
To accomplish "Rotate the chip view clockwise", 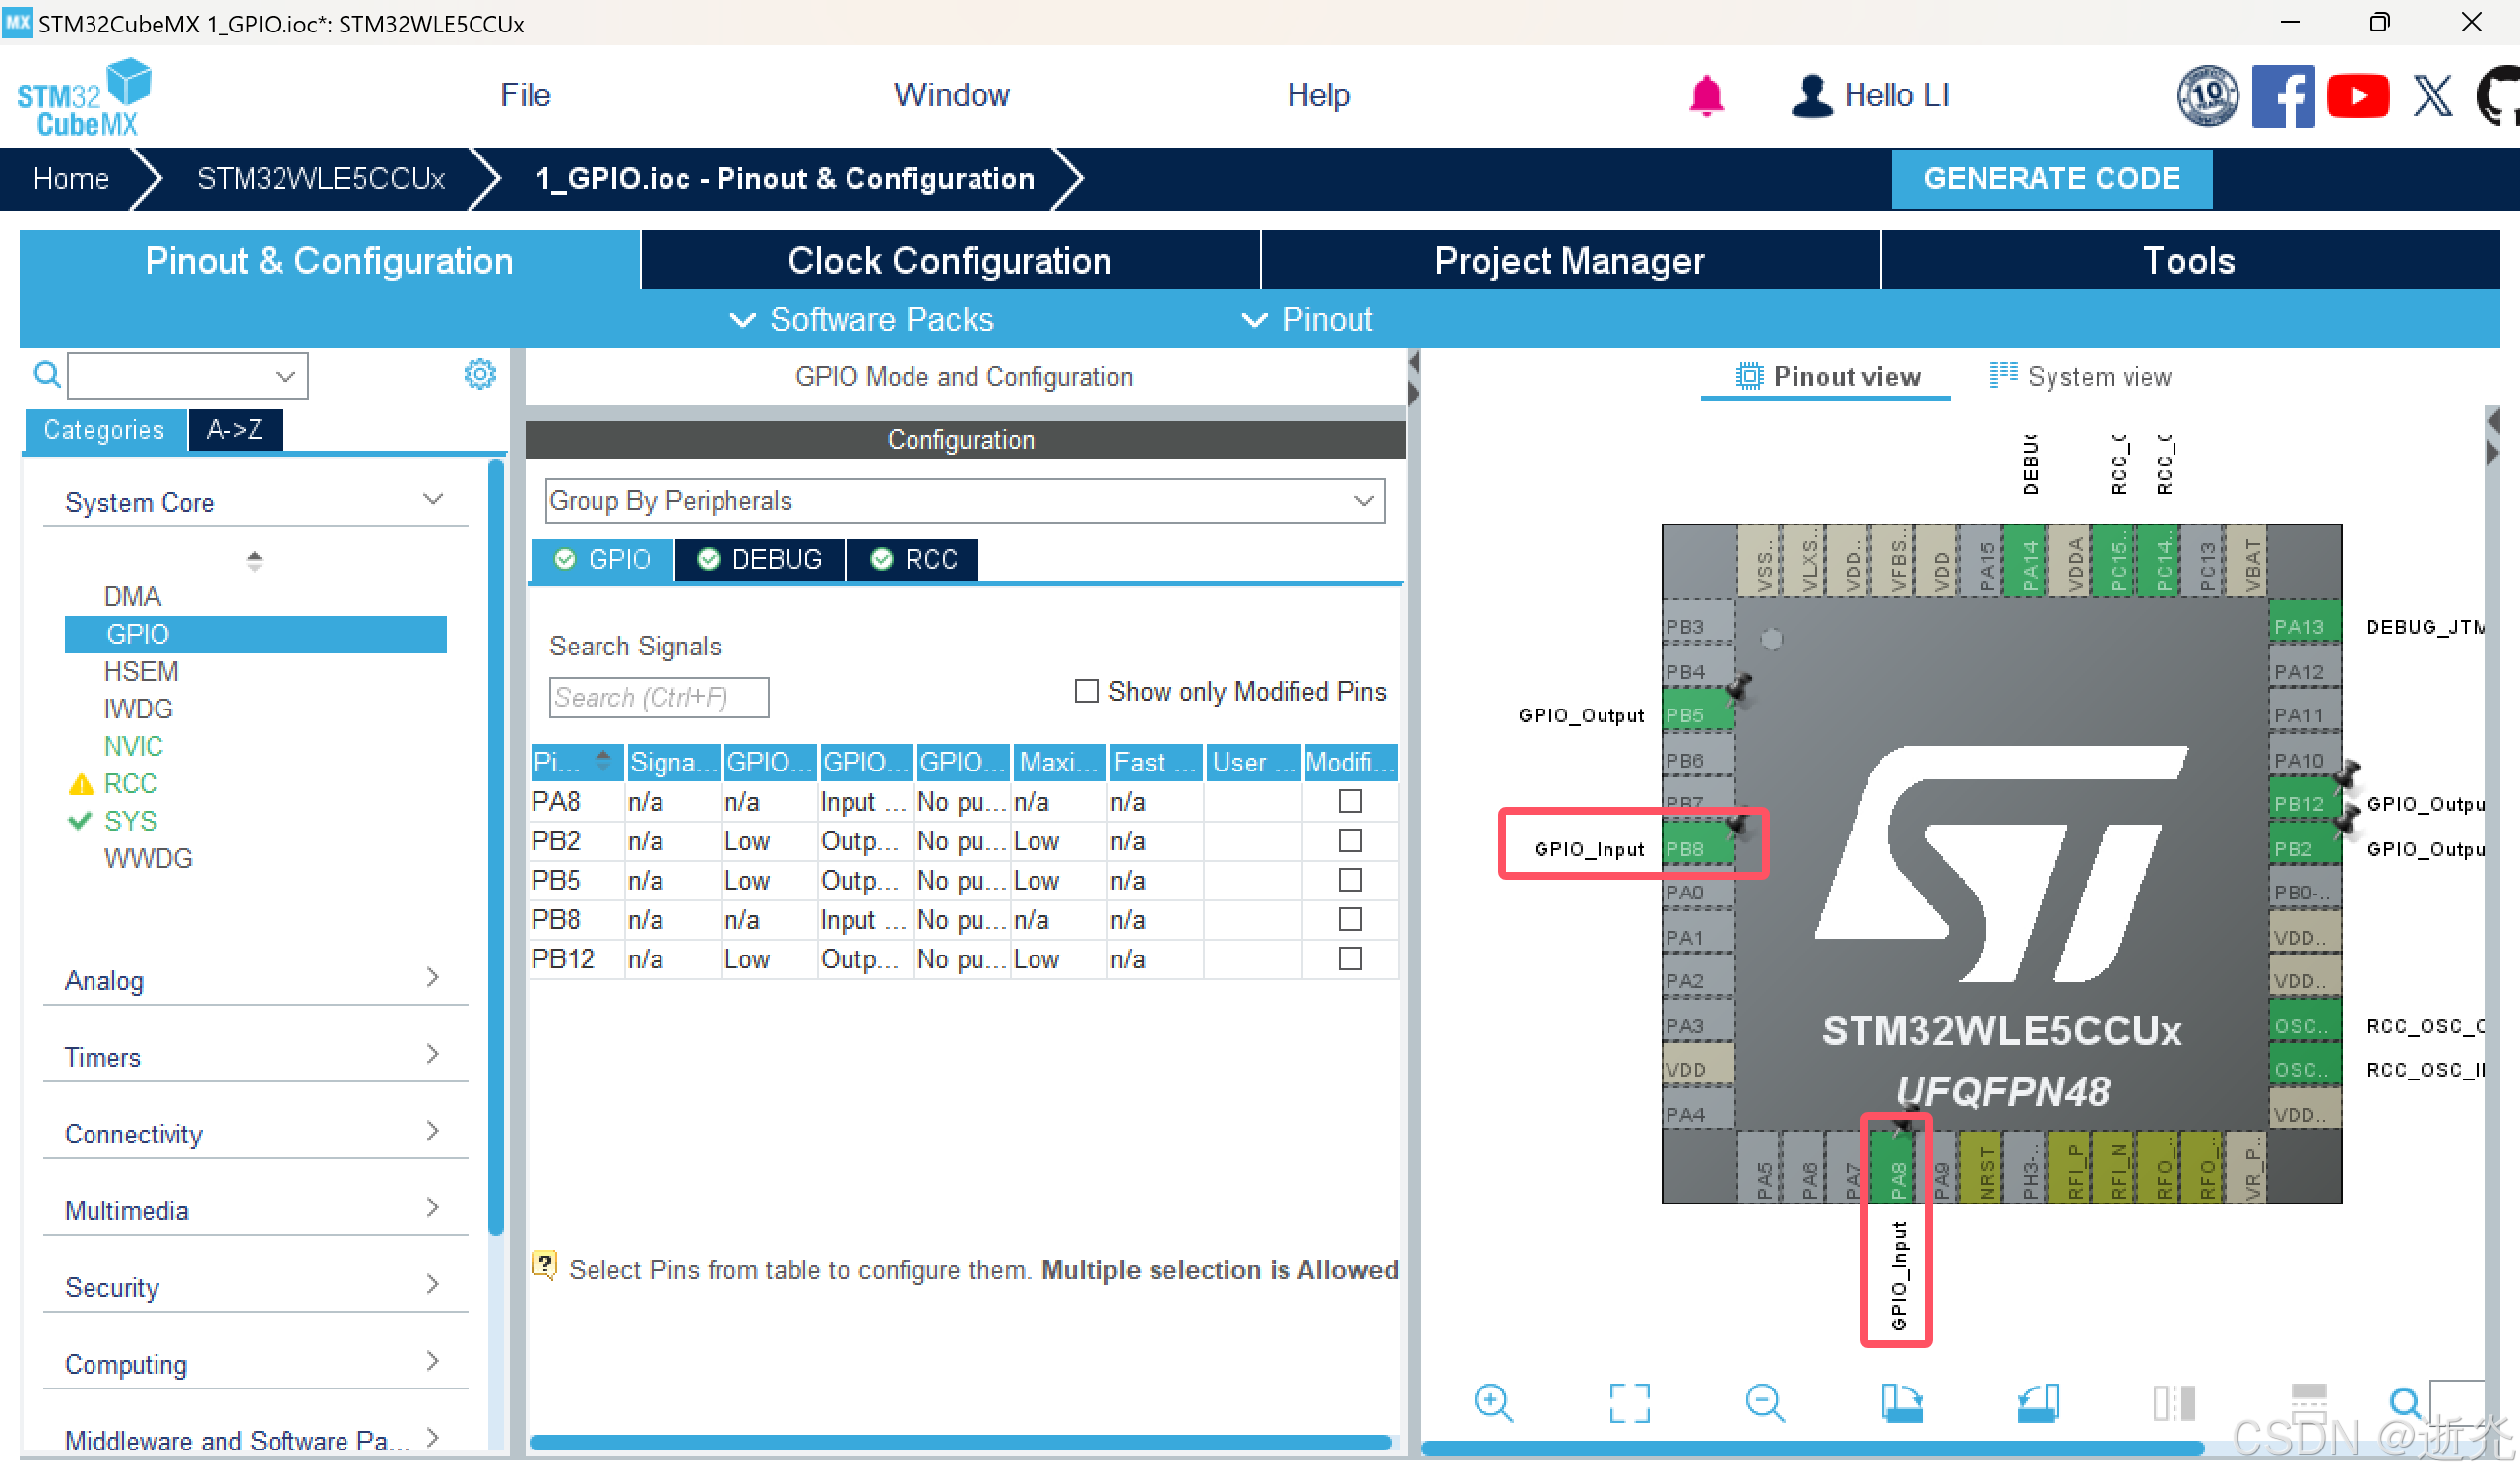I will 1901,1403.
